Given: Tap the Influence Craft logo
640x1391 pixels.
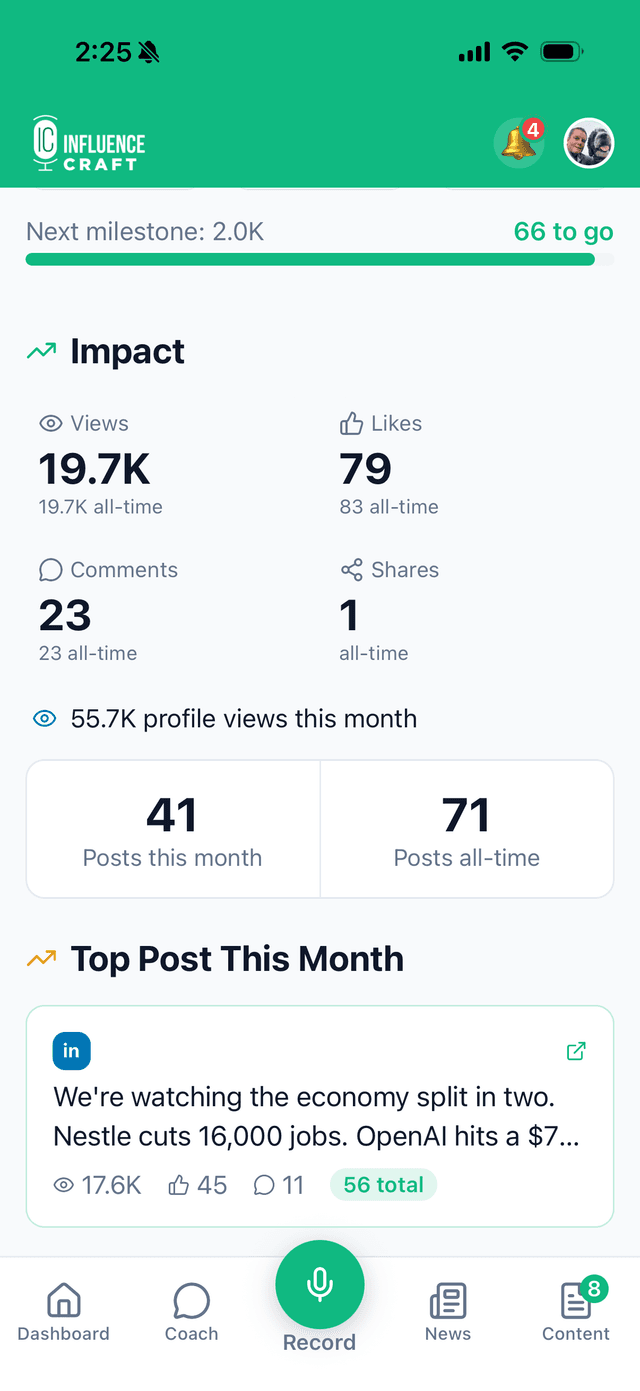Looking at the screenshot, I should coord(89,145).
